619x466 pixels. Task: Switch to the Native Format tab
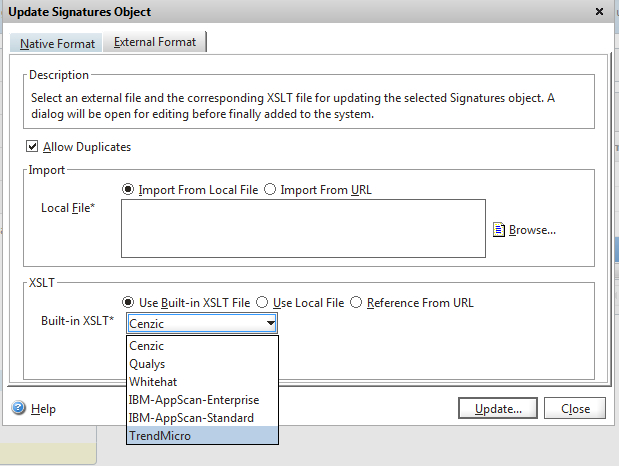coord(57,44)
